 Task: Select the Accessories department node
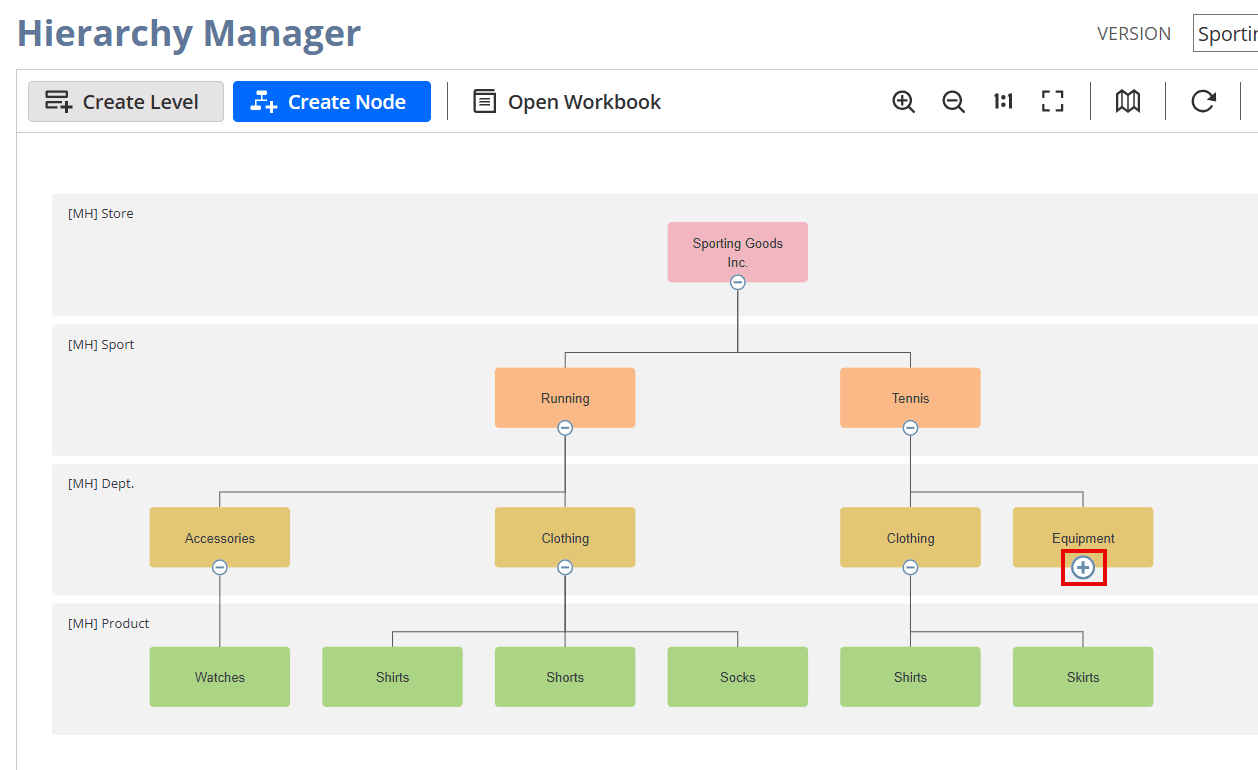(220, 537)
